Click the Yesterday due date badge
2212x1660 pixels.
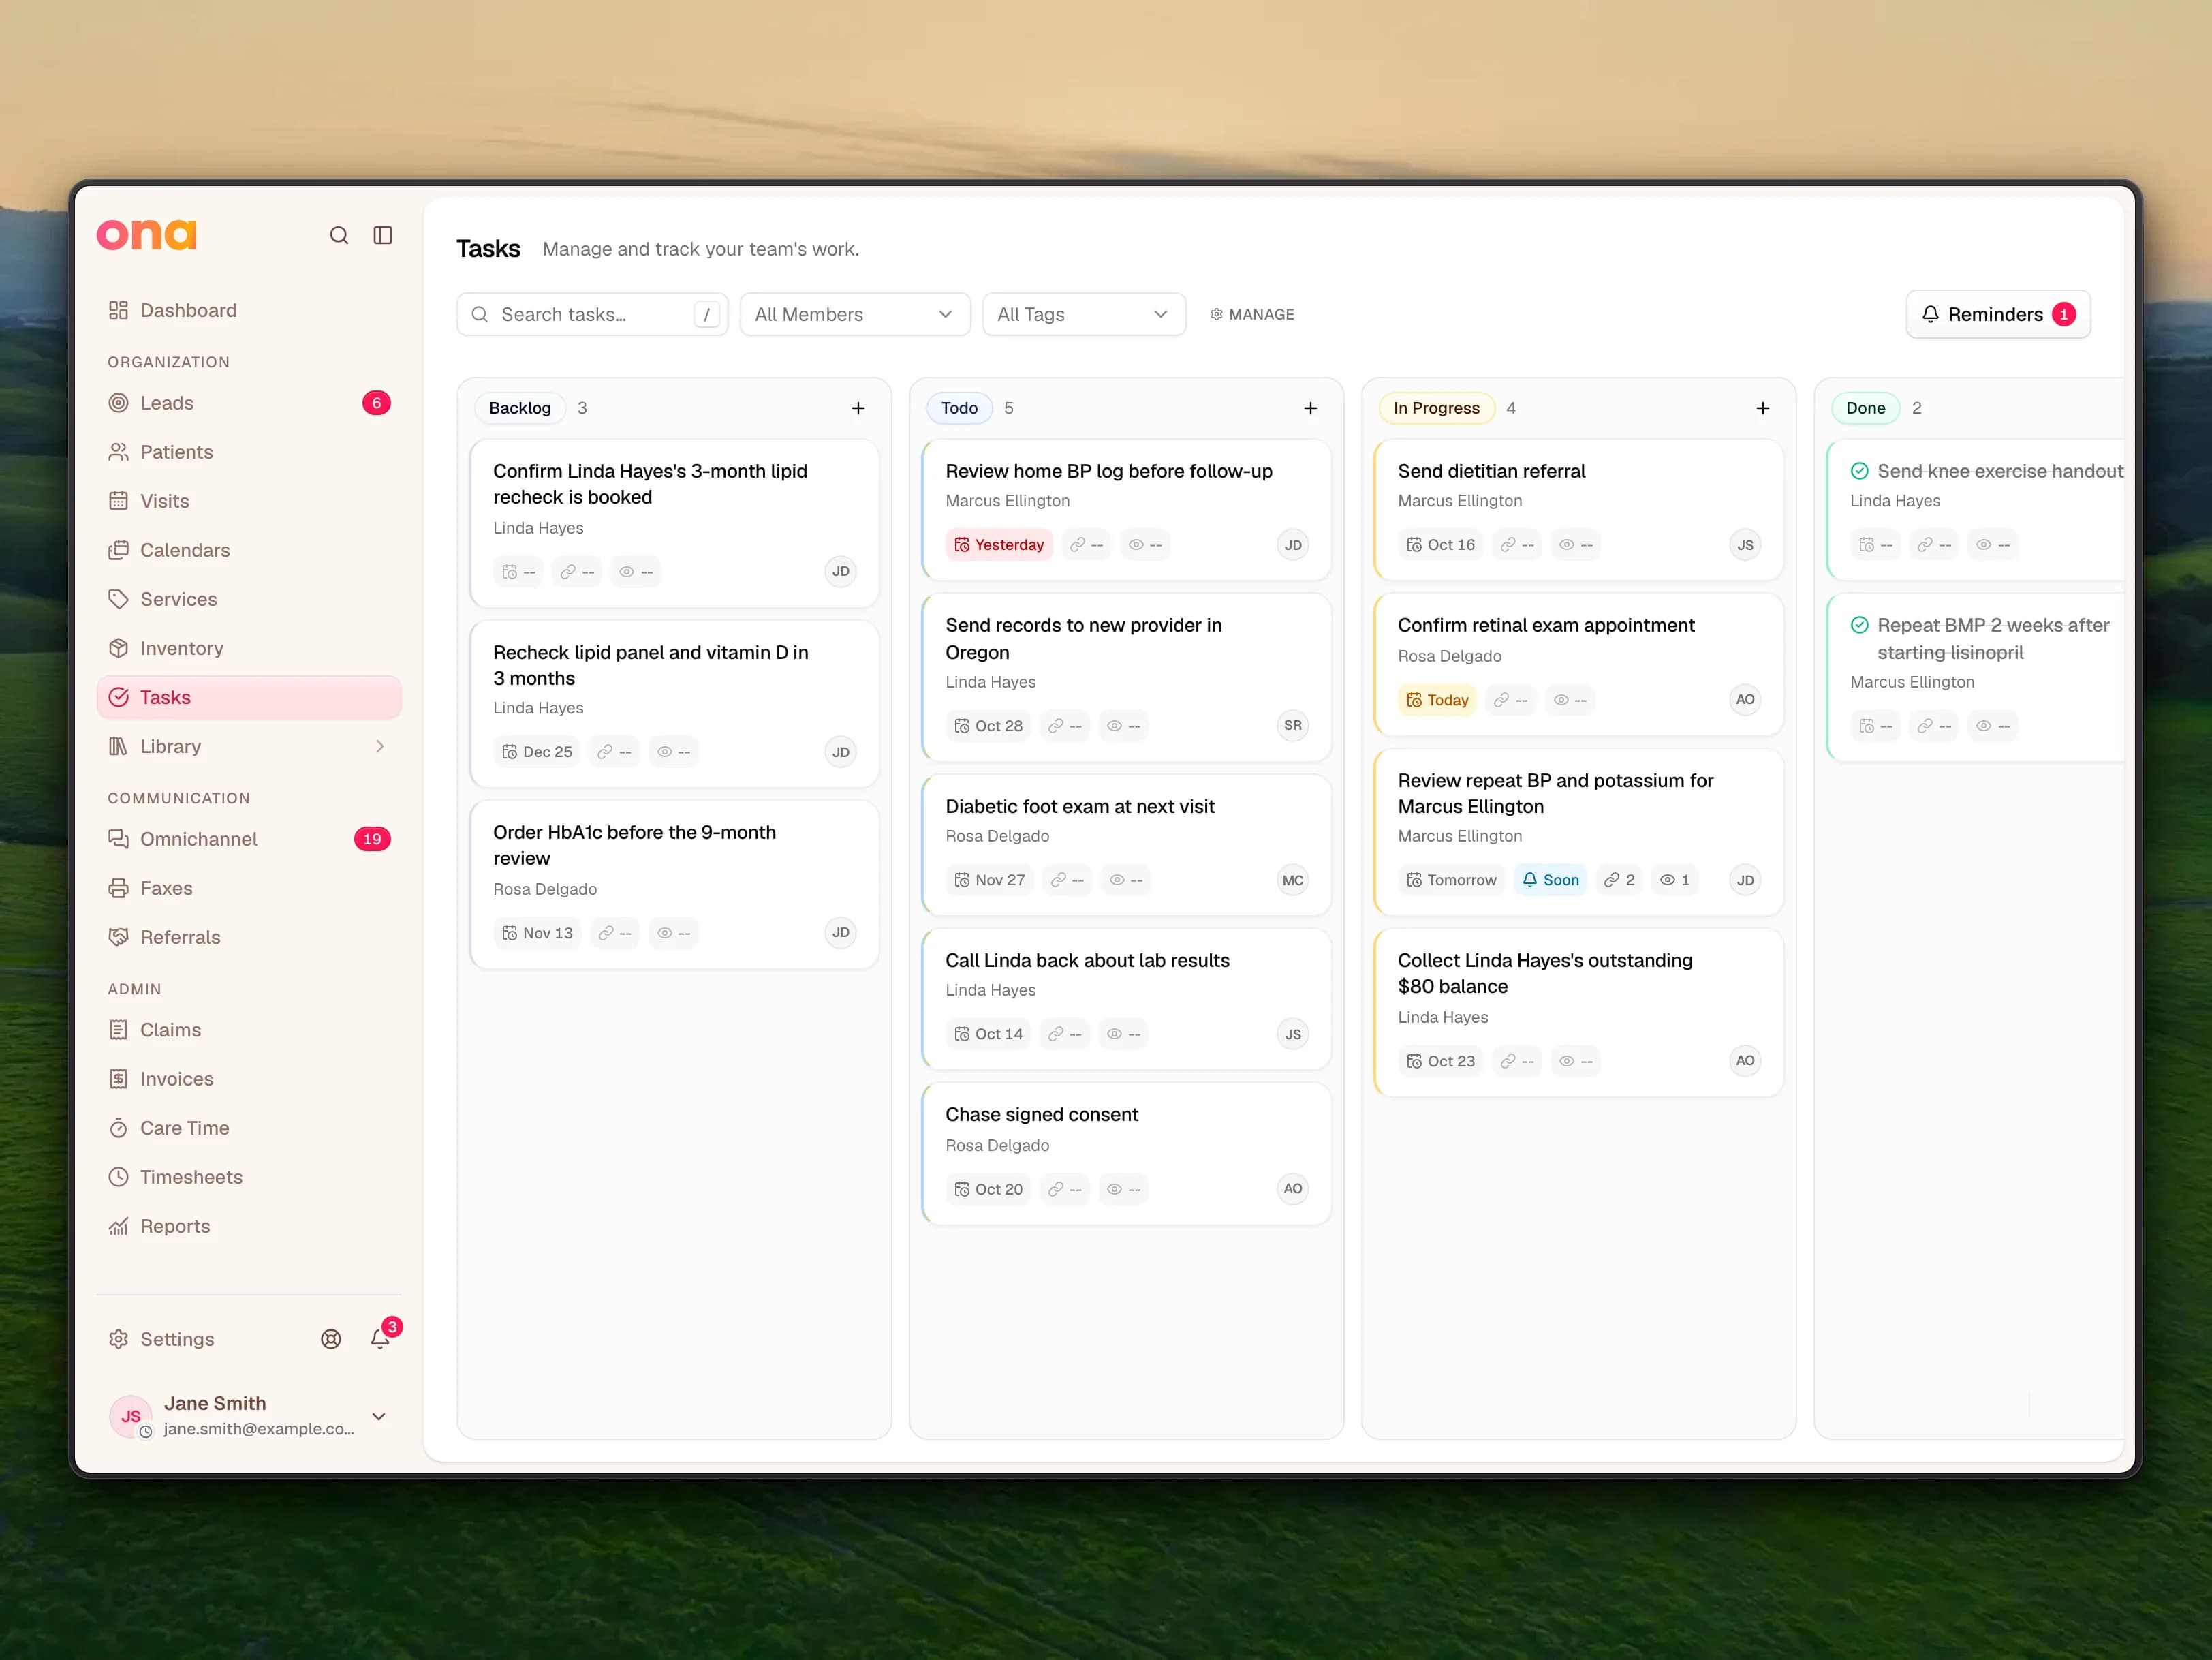click(998, 545)
